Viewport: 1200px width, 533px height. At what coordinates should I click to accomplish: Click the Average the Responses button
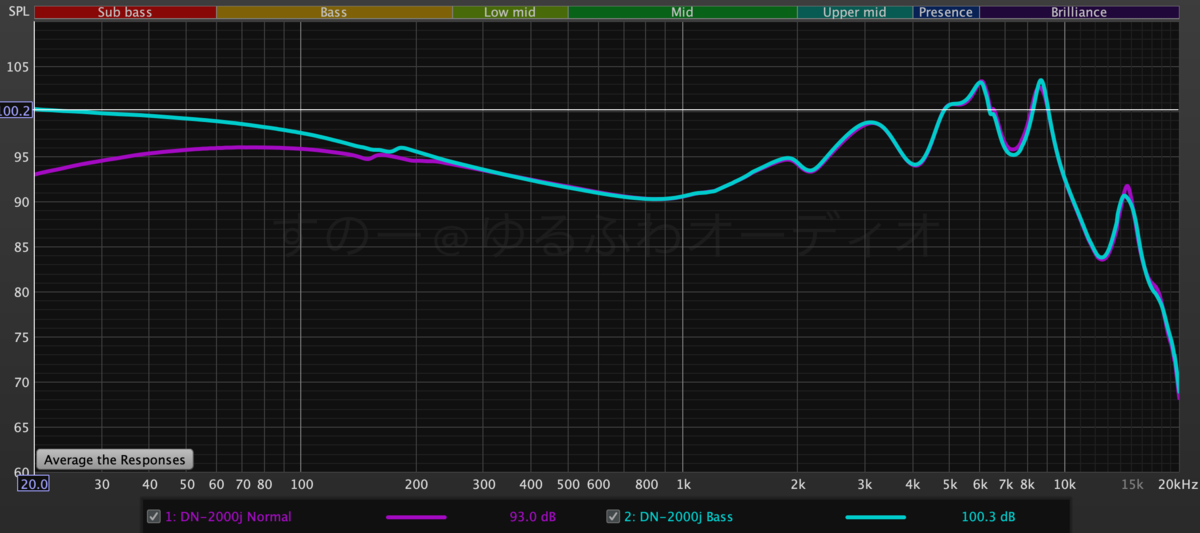[114, 460]
